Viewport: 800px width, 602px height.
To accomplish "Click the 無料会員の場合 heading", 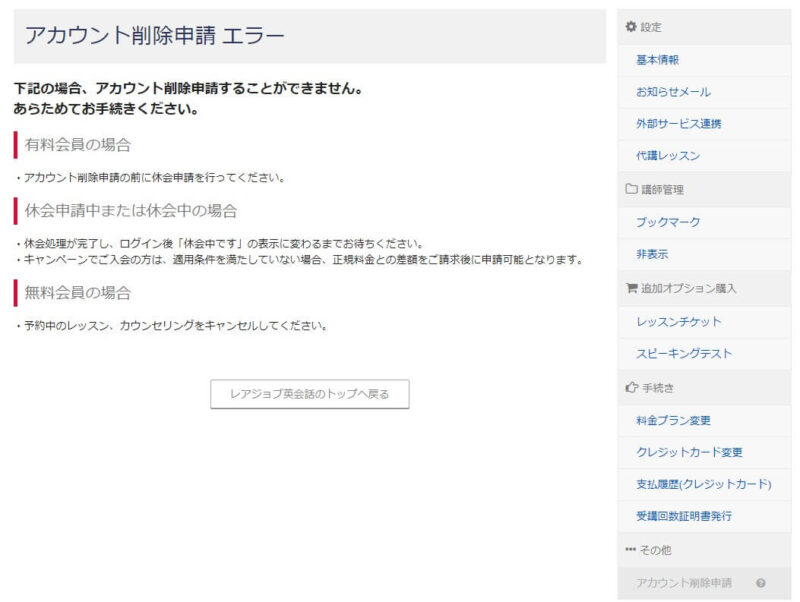I will pos(78,293).
